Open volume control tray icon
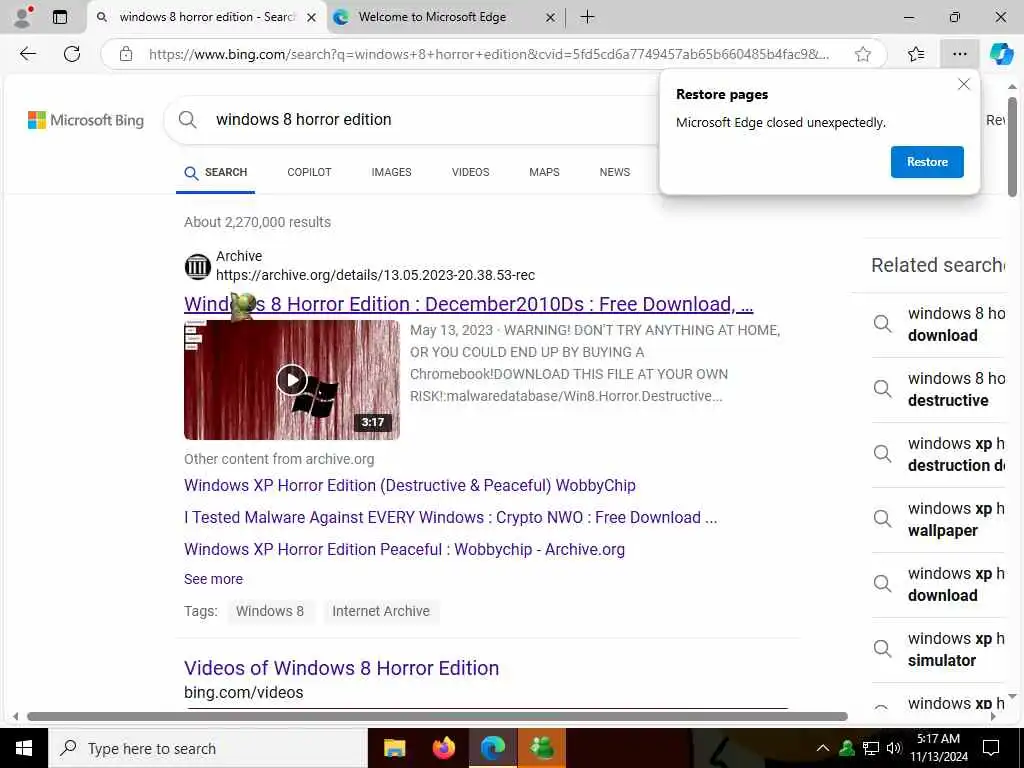Screen dimensions: 1024x768 click(x=894, y=748)
